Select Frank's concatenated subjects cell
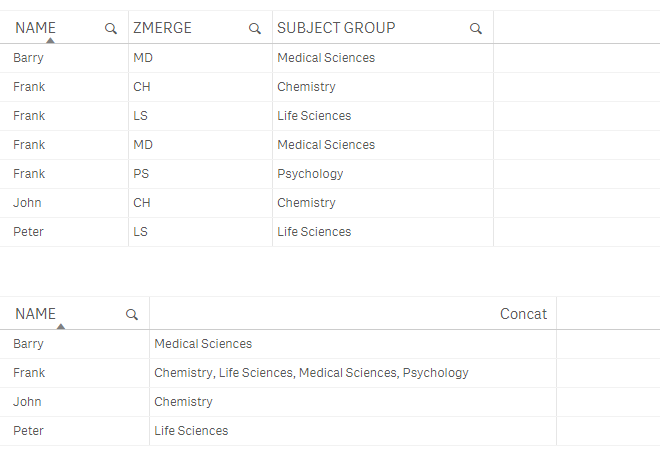The width and height of the screenshot is (660, 473). tap(311, 373)
